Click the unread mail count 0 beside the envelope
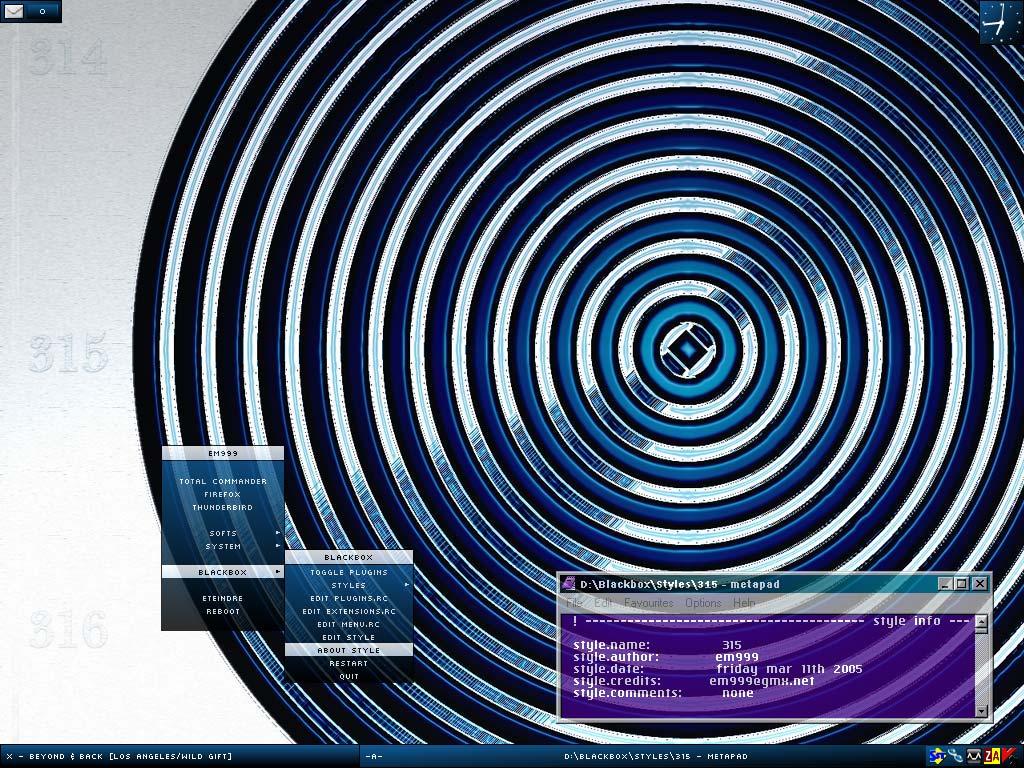Screen dimensions: 1024x768 (x=42, y=11)
